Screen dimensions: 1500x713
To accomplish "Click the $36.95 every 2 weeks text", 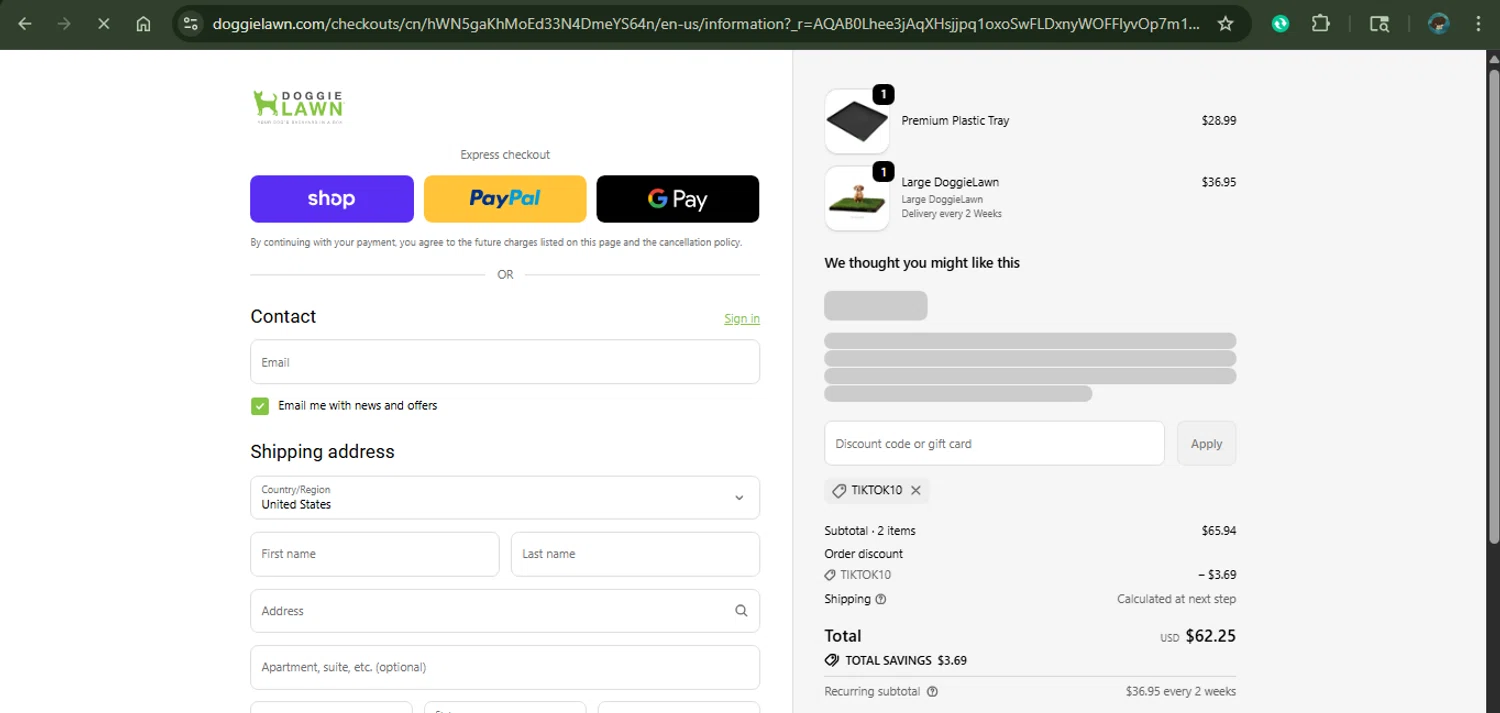I will point(1181,692).
